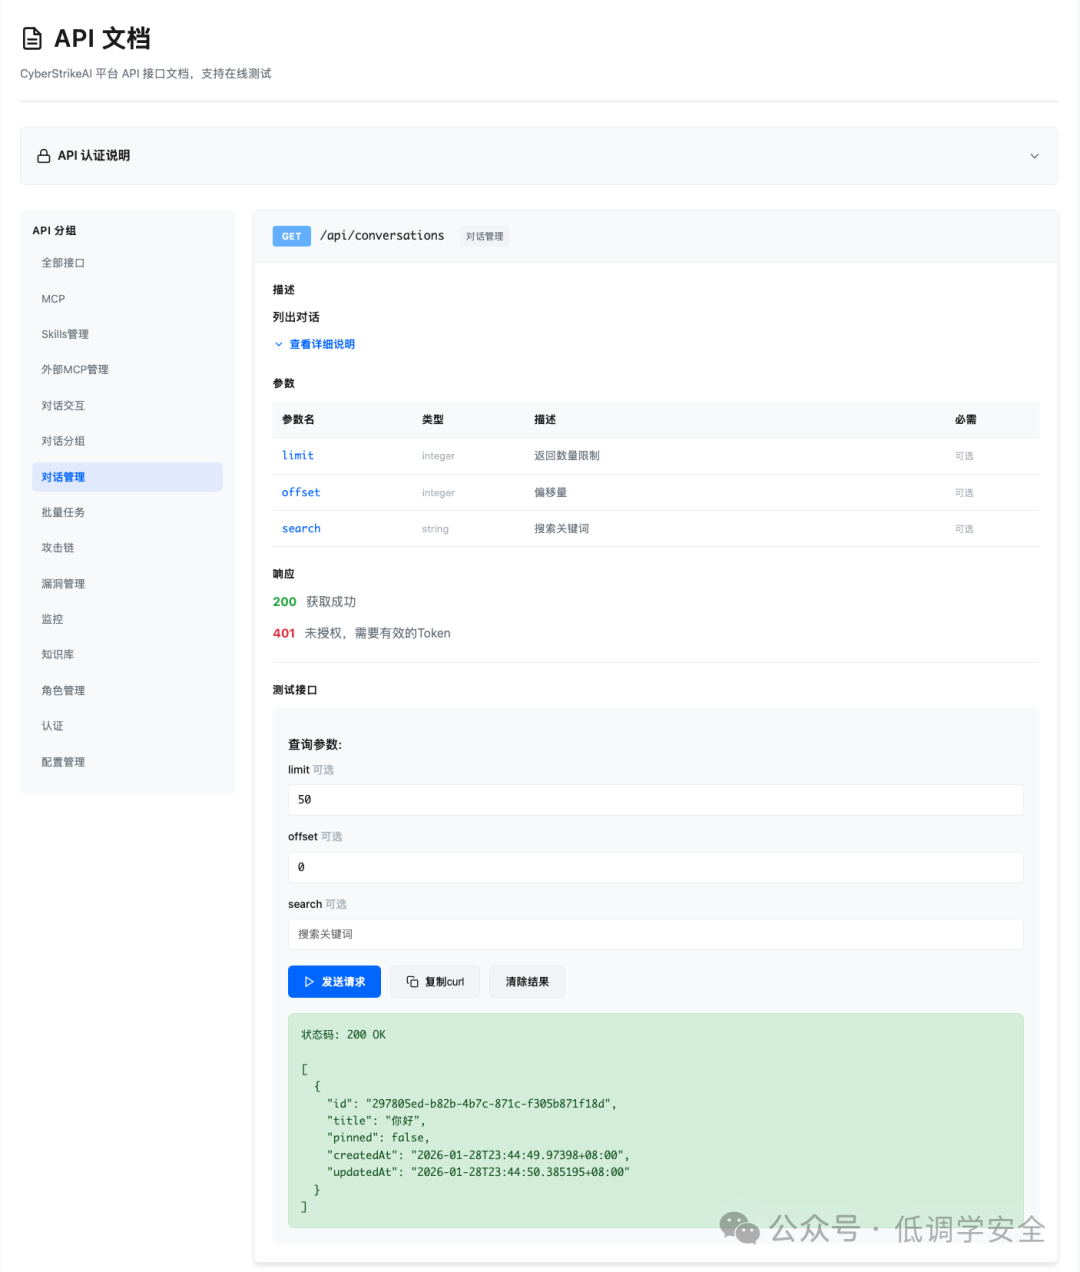Click the offset parameter name in table
This screenshot has width=1080, height=1272.
click(301, 493)
